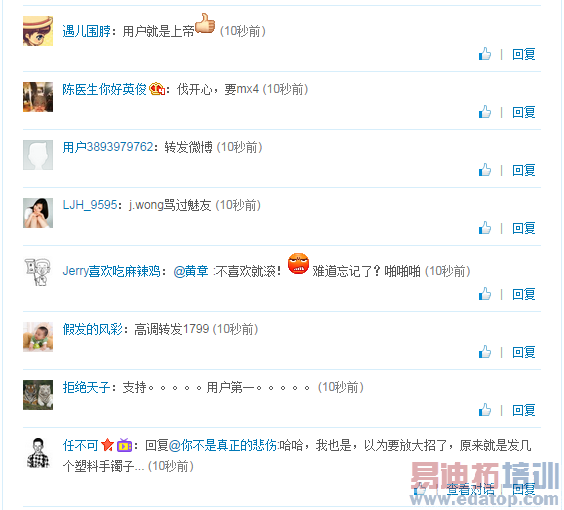The height and width of the screenshot is (510, 564).
Task: Click thumbs-up on 用户3893979762's comment
Action: pyautogui.click(x=485, y=170)
